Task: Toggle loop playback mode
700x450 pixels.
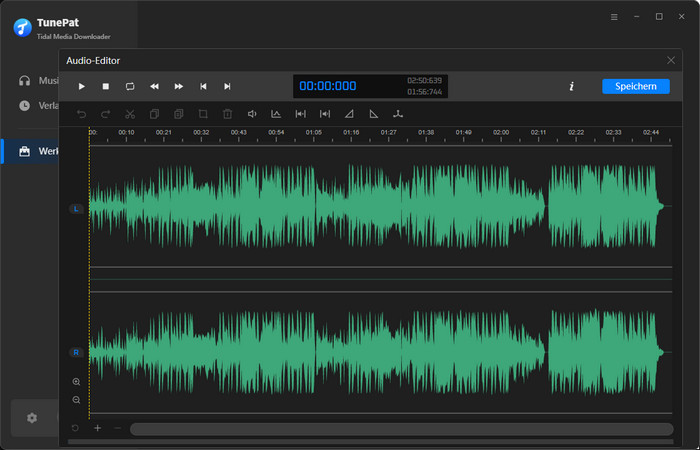Action: [x=130, y=87]
